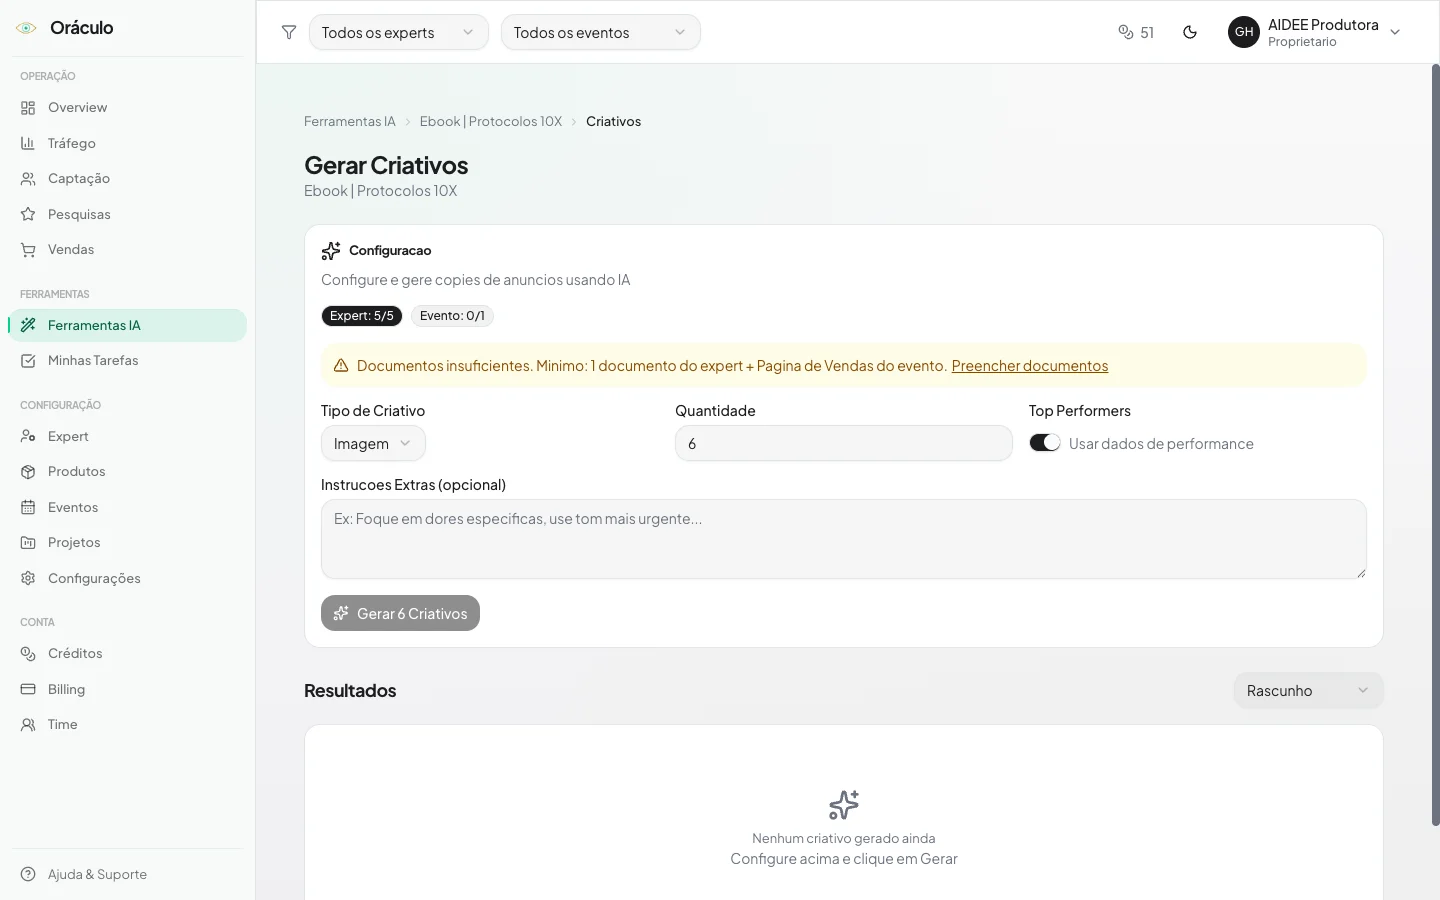Click the Vendas shopping cart icon

point(28,250)
